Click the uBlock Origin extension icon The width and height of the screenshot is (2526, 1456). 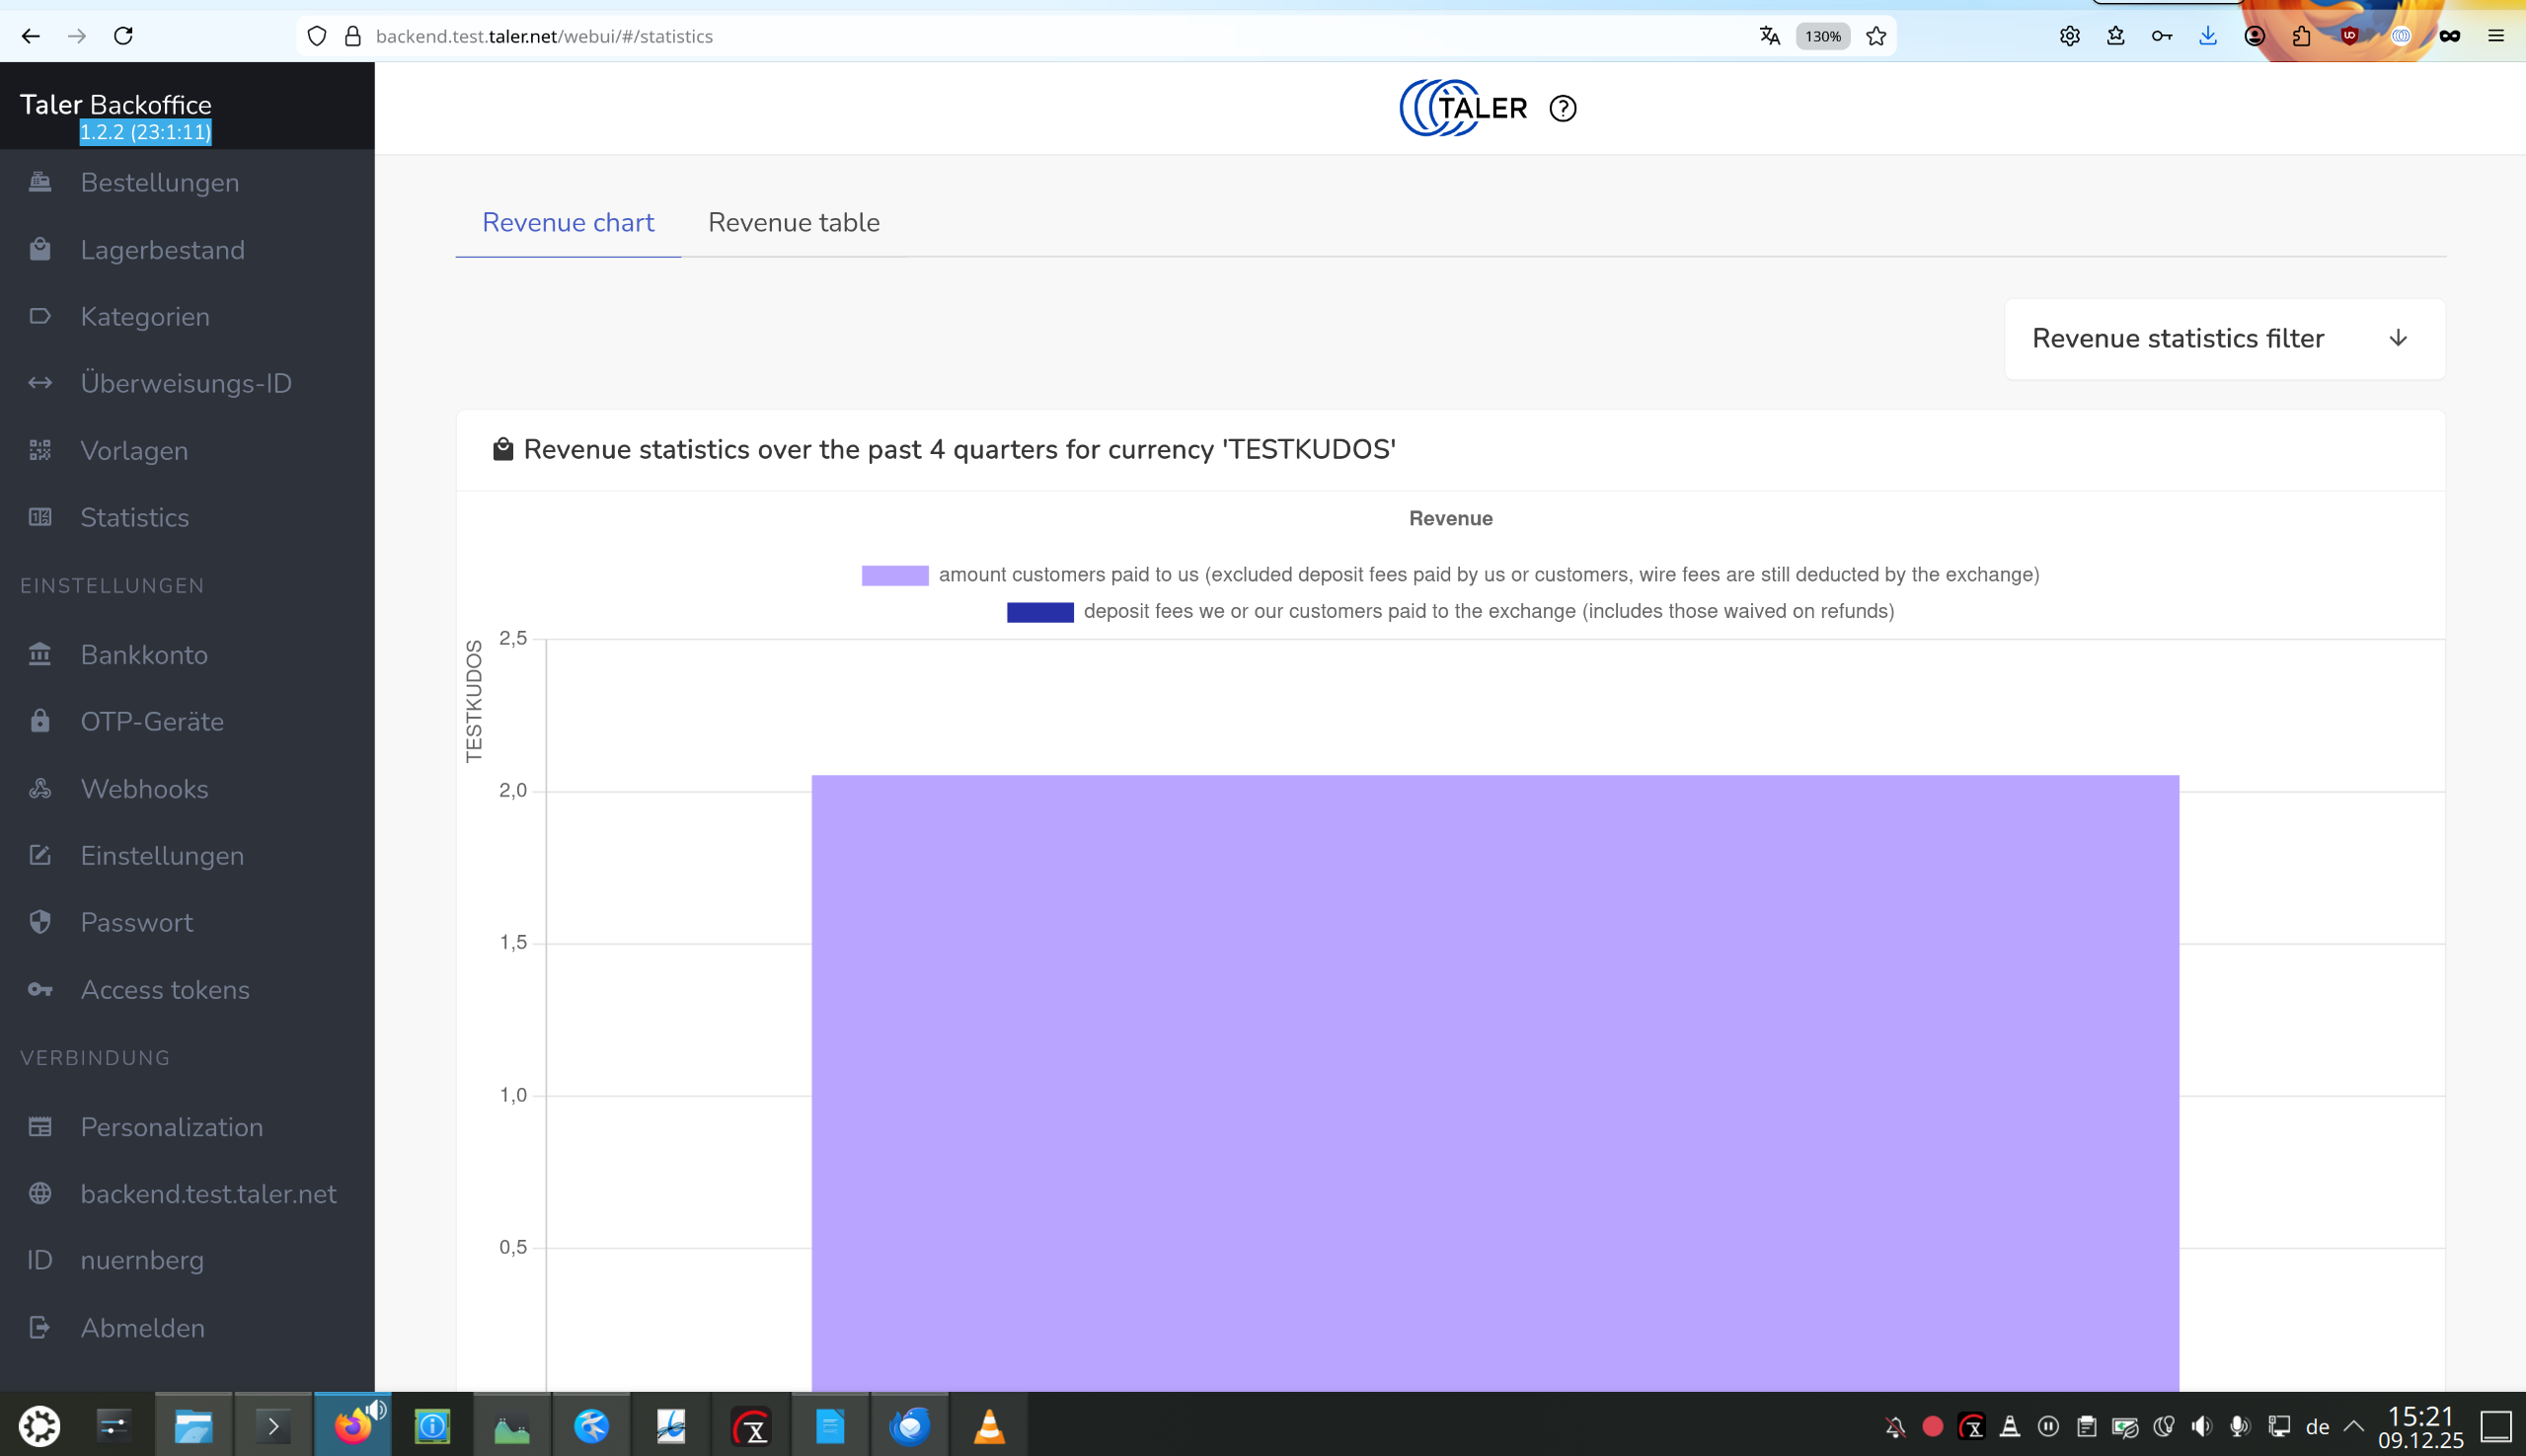tap(2349, 36)
